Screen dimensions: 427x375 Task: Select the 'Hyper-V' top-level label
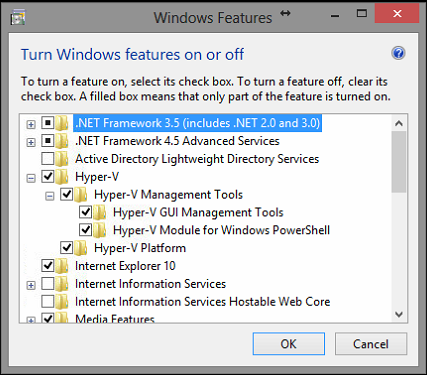[97, 177]
